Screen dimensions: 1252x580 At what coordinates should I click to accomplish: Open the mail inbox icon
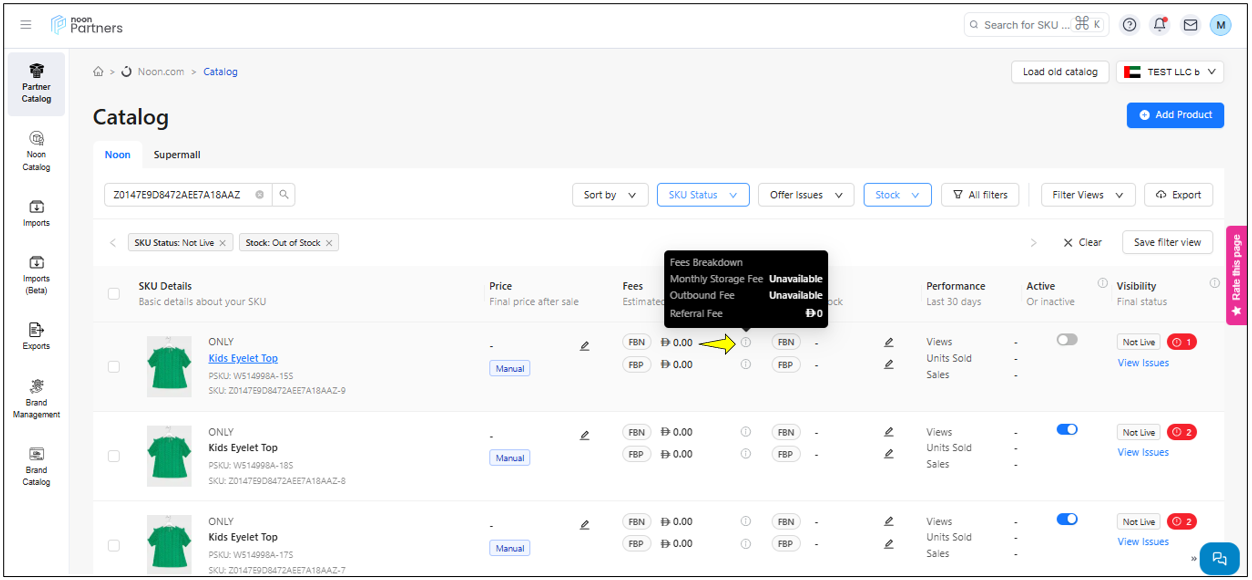[1190, 25]
